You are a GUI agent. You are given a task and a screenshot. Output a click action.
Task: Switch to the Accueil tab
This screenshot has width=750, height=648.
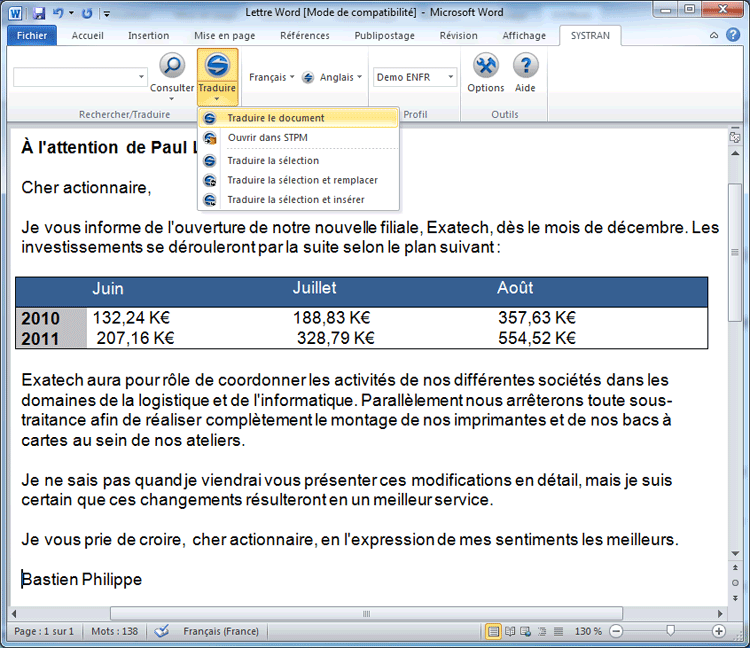(x=88, y=35)
